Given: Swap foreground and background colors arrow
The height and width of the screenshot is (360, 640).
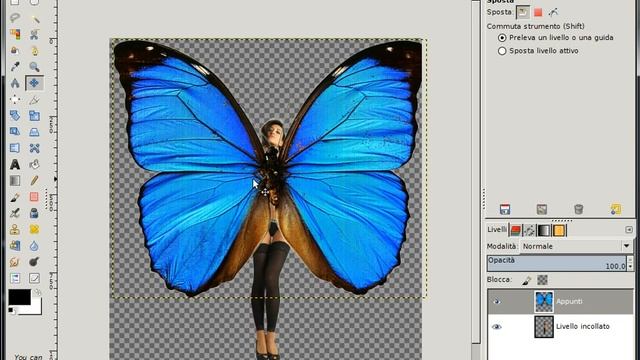Looking at the screenshot, I should tap(38, 292).
